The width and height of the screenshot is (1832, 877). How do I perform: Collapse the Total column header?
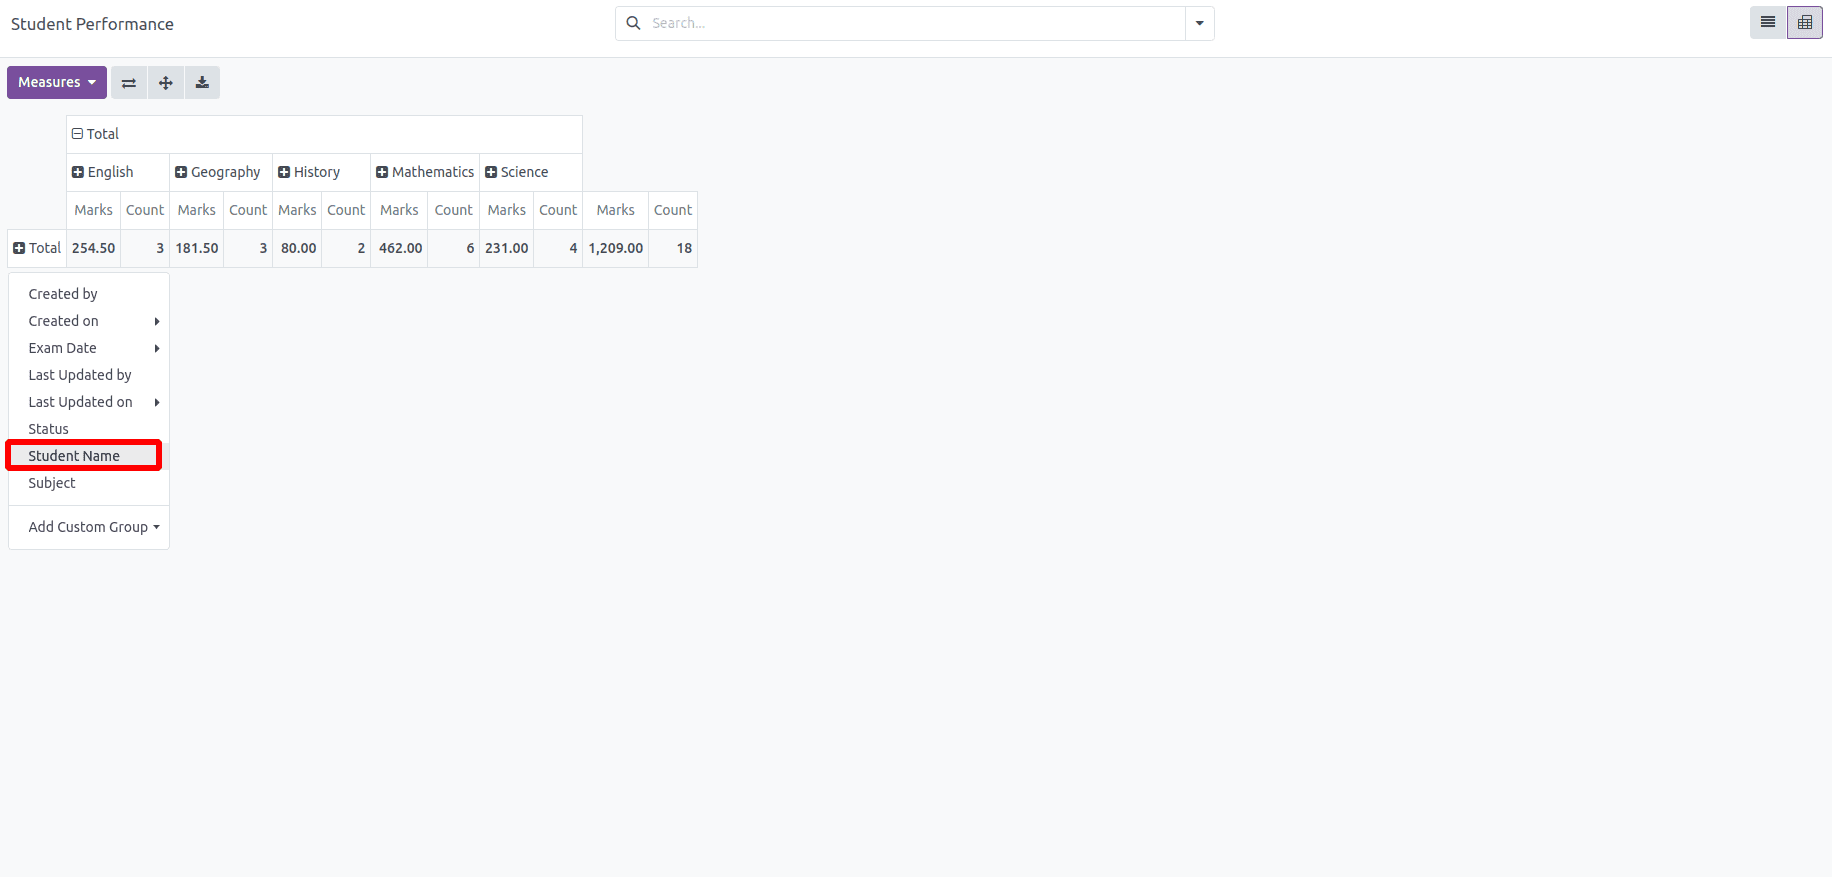tap(324, 134)
